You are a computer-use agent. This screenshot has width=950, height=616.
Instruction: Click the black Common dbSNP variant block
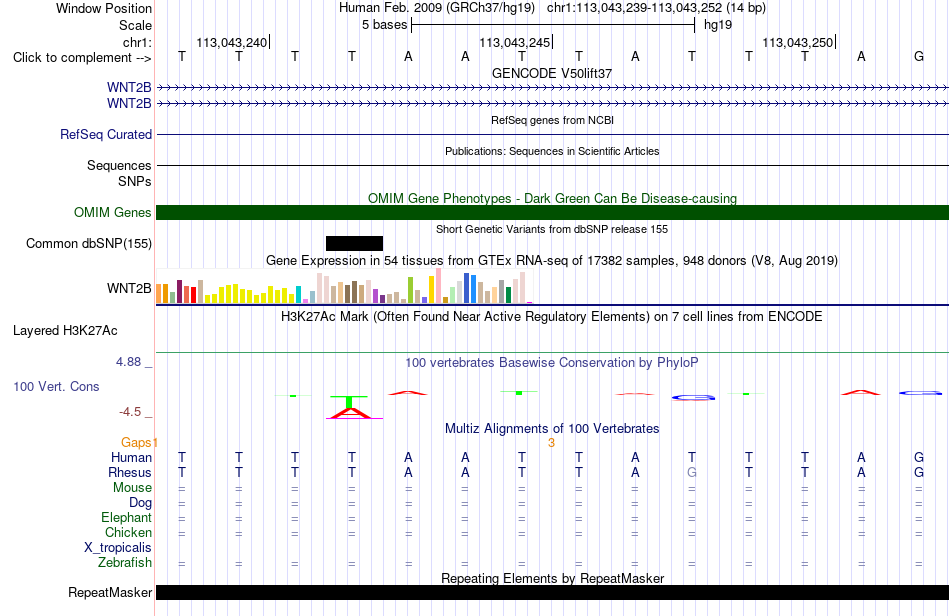pos(354,243)
